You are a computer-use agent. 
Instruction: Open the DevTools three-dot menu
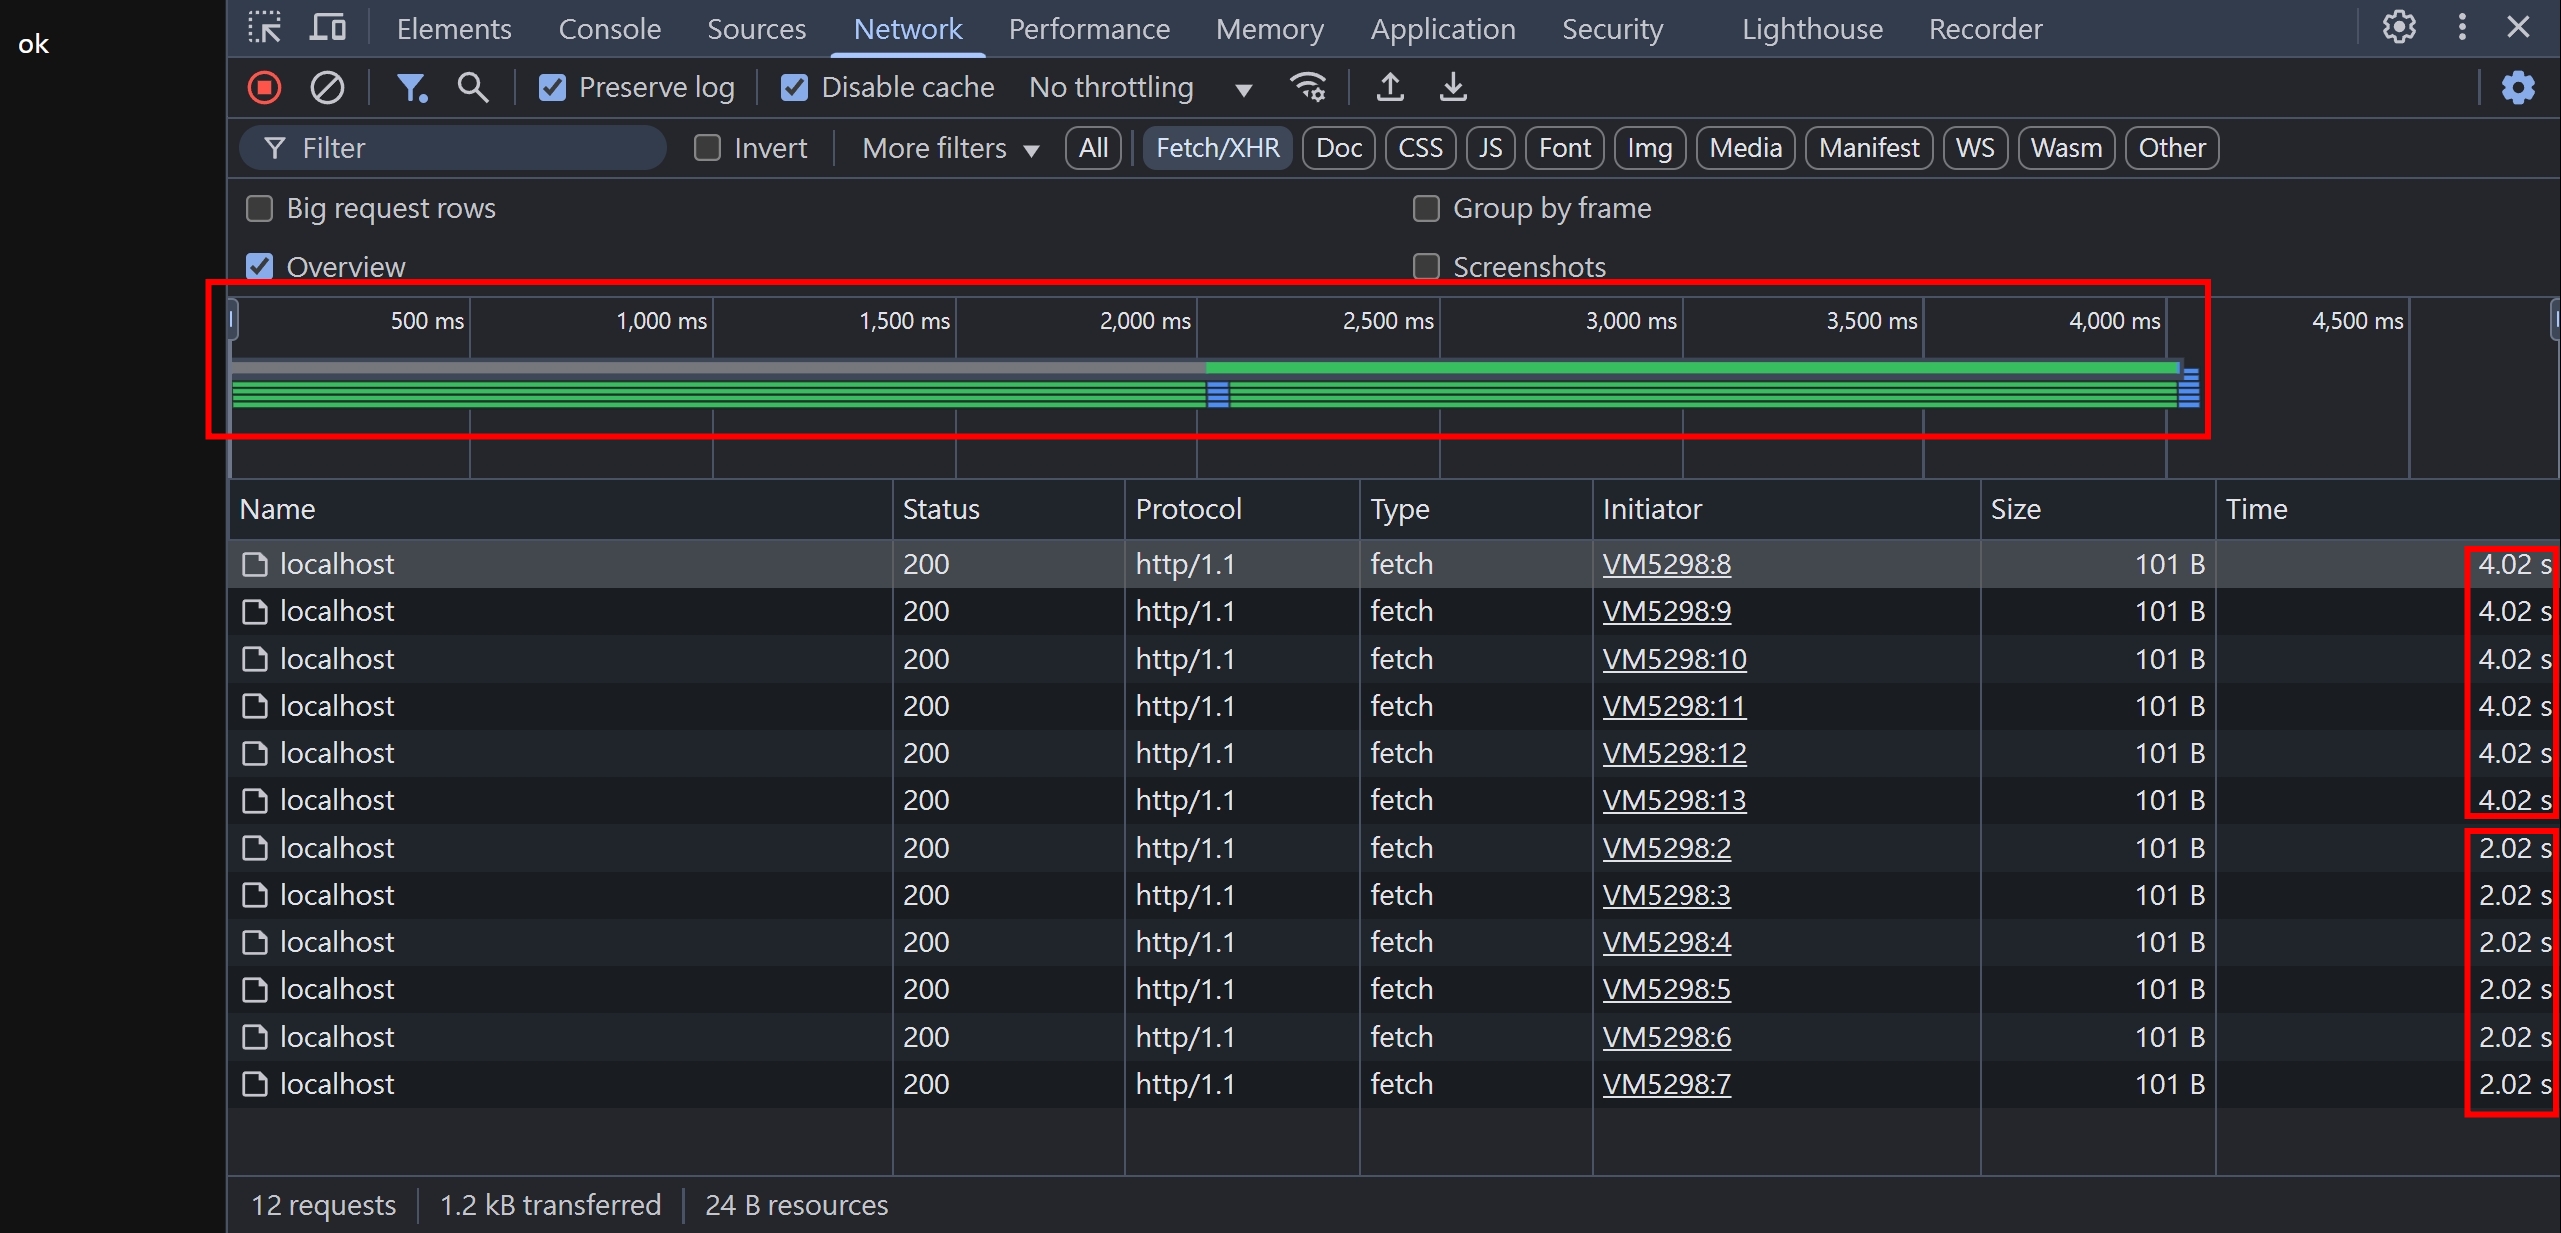click(x=2462, y=27)
